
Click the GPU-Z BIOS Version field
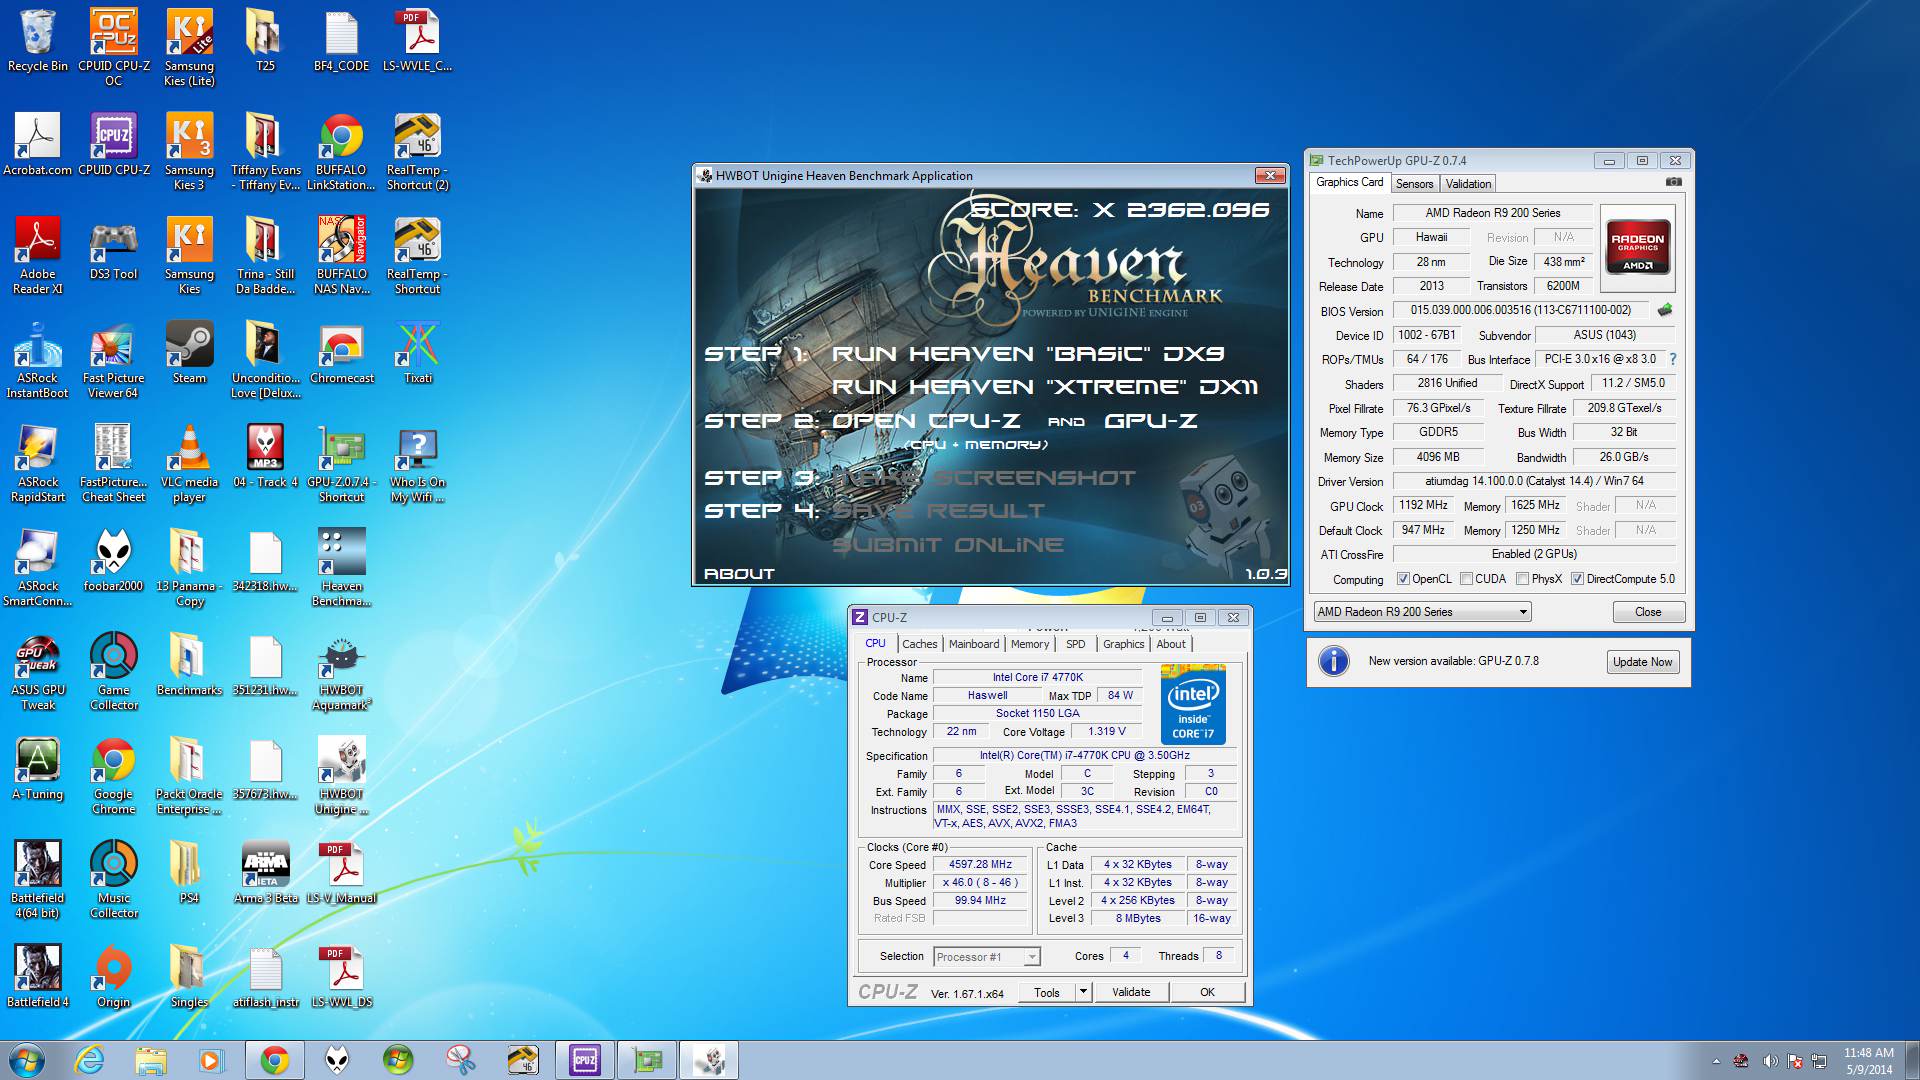[x=1521, y=310]
